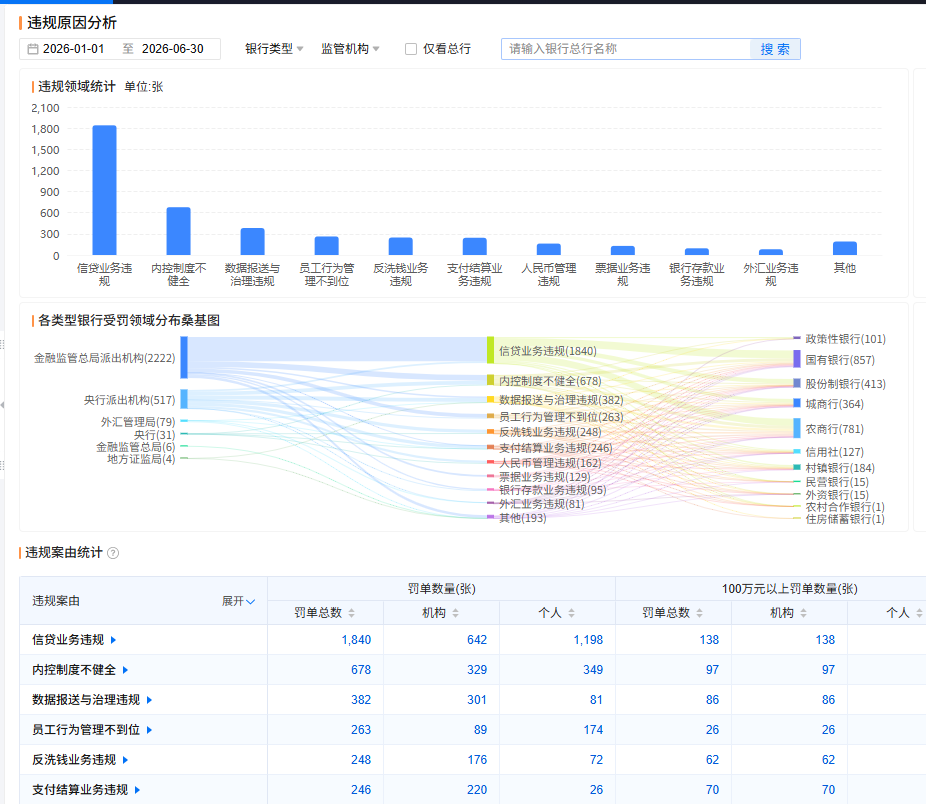Expand the 数据报送与治理违规 row
The height and width of the screenshot is (804, 926).
click(x=149, y=700)
